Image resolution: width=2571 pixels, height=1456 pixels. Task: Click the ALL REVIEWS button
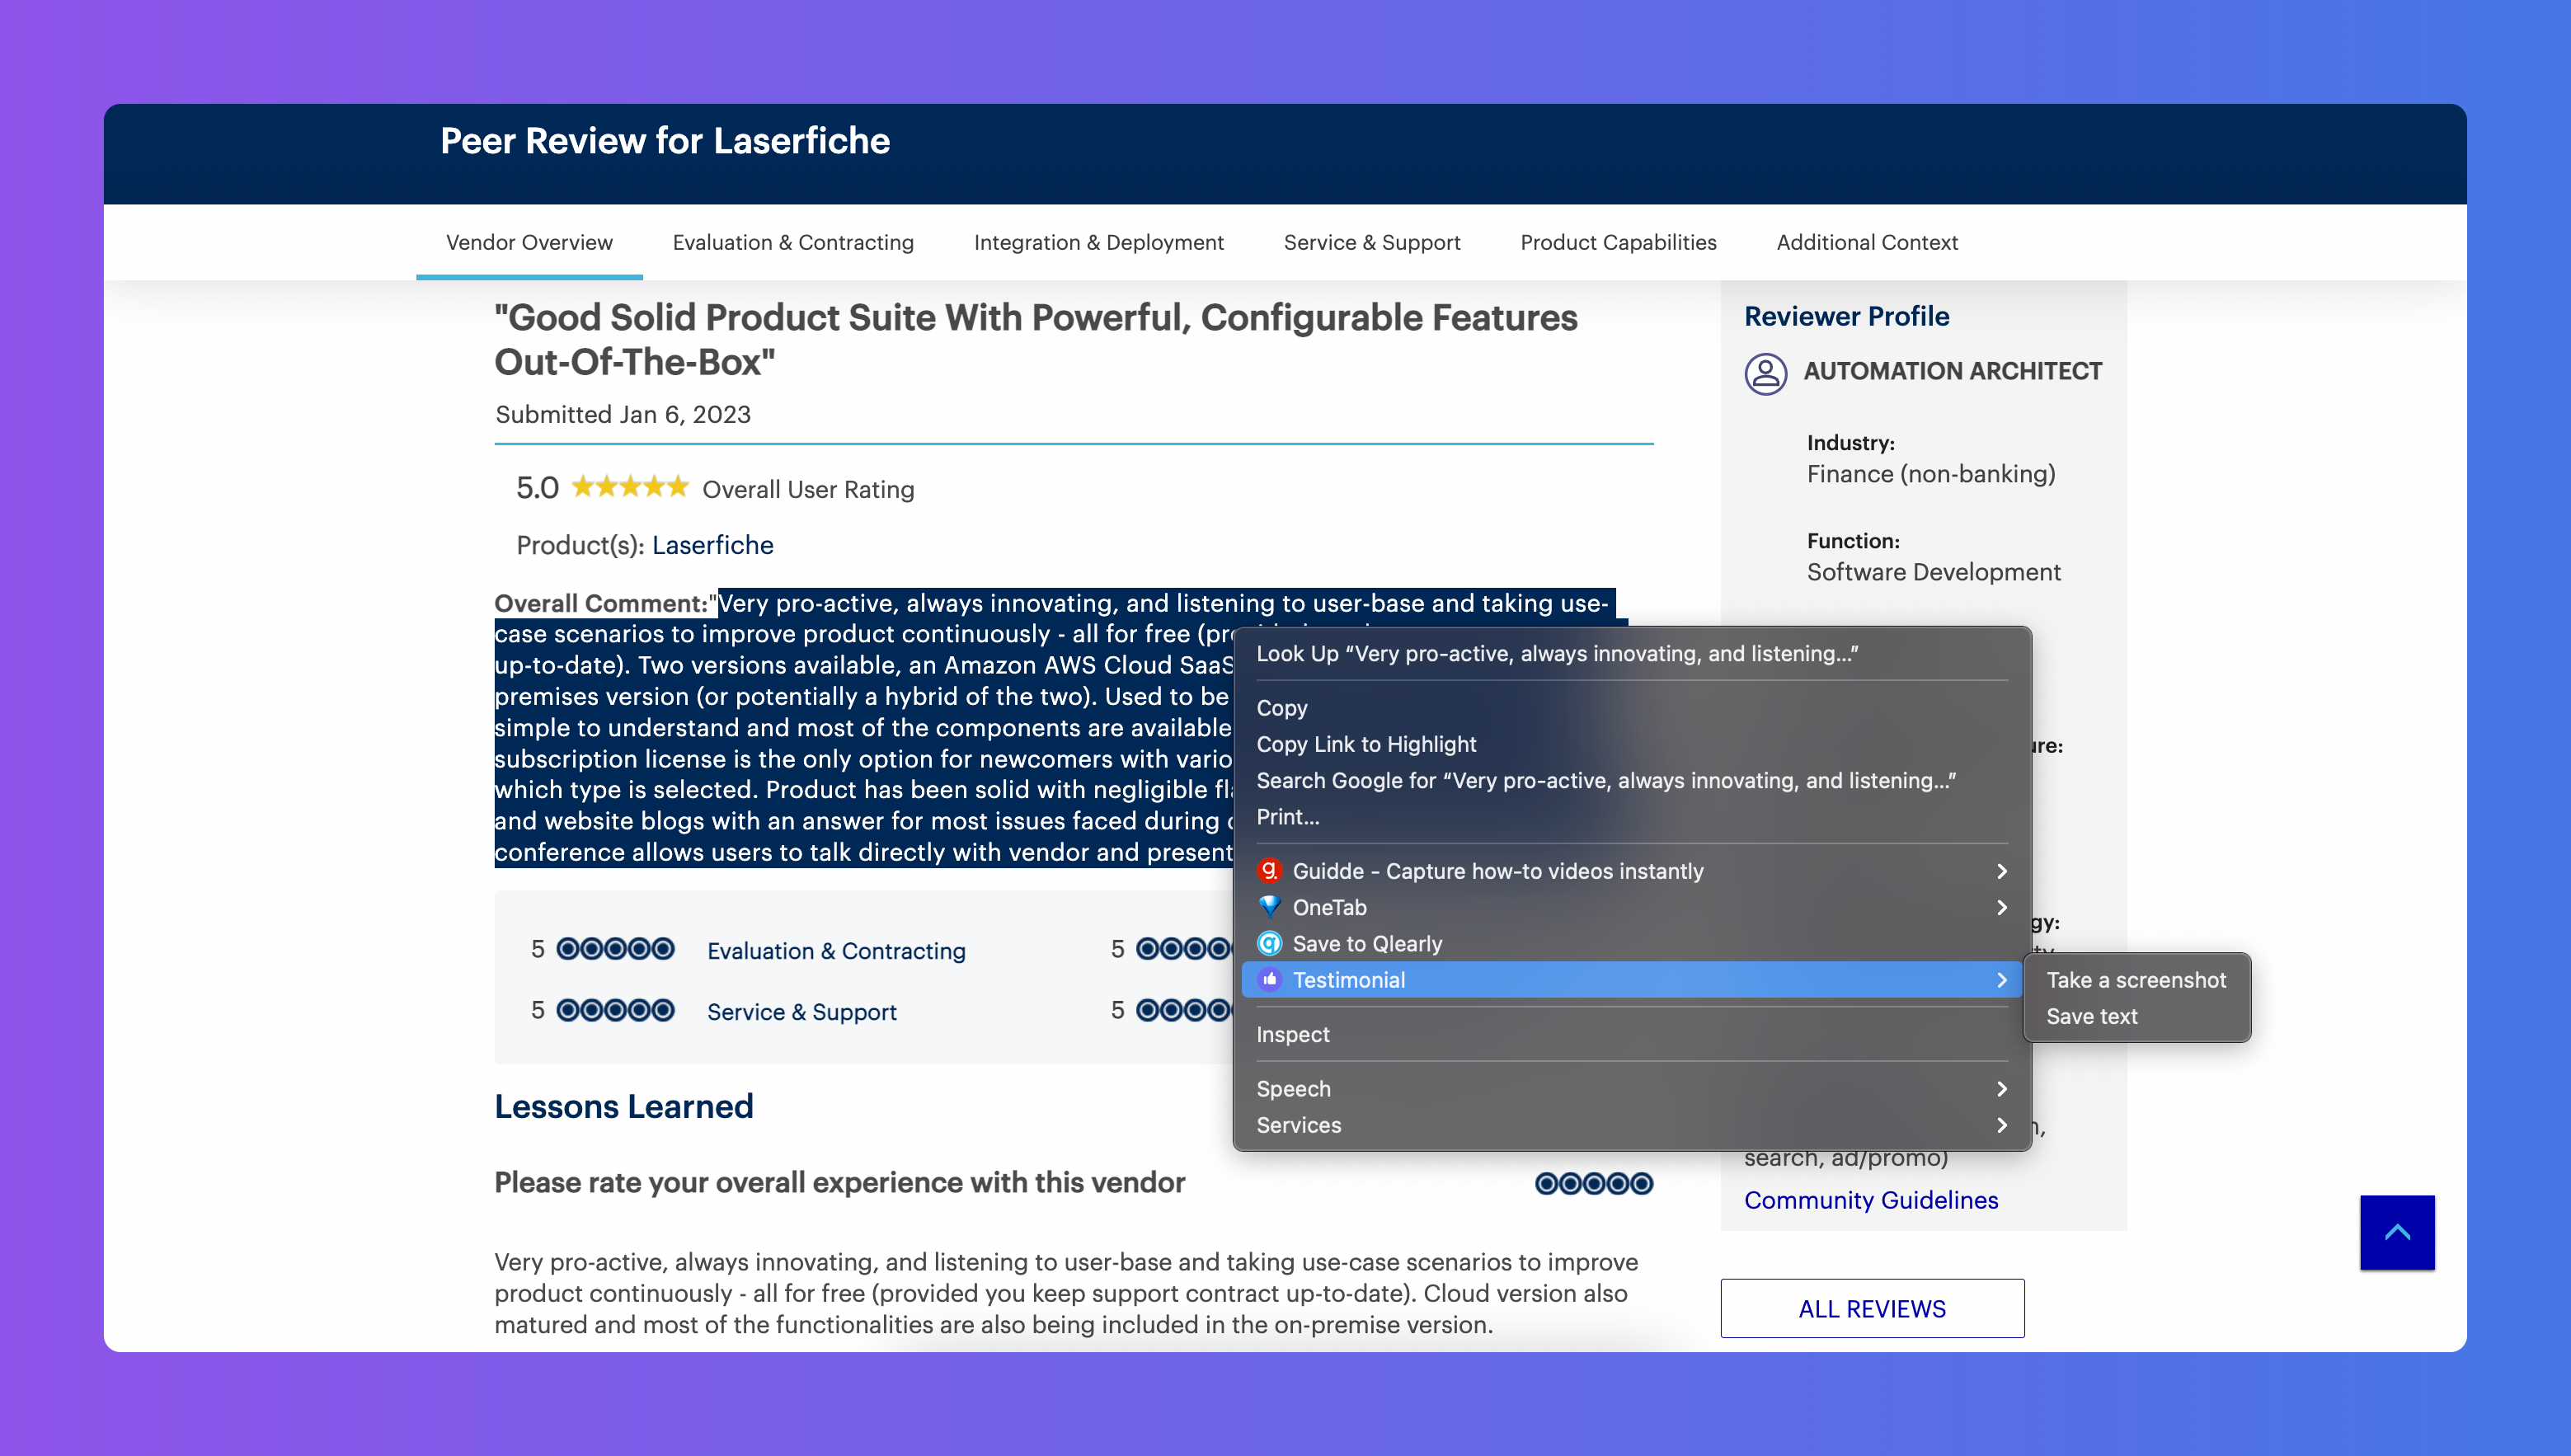1872,1308
